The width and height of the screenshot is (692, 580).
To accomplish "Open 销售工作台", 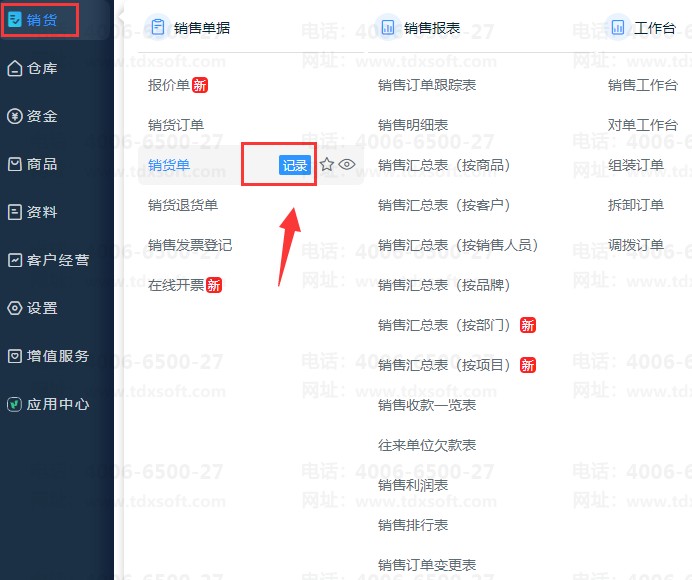I will (x=643, y=85).
